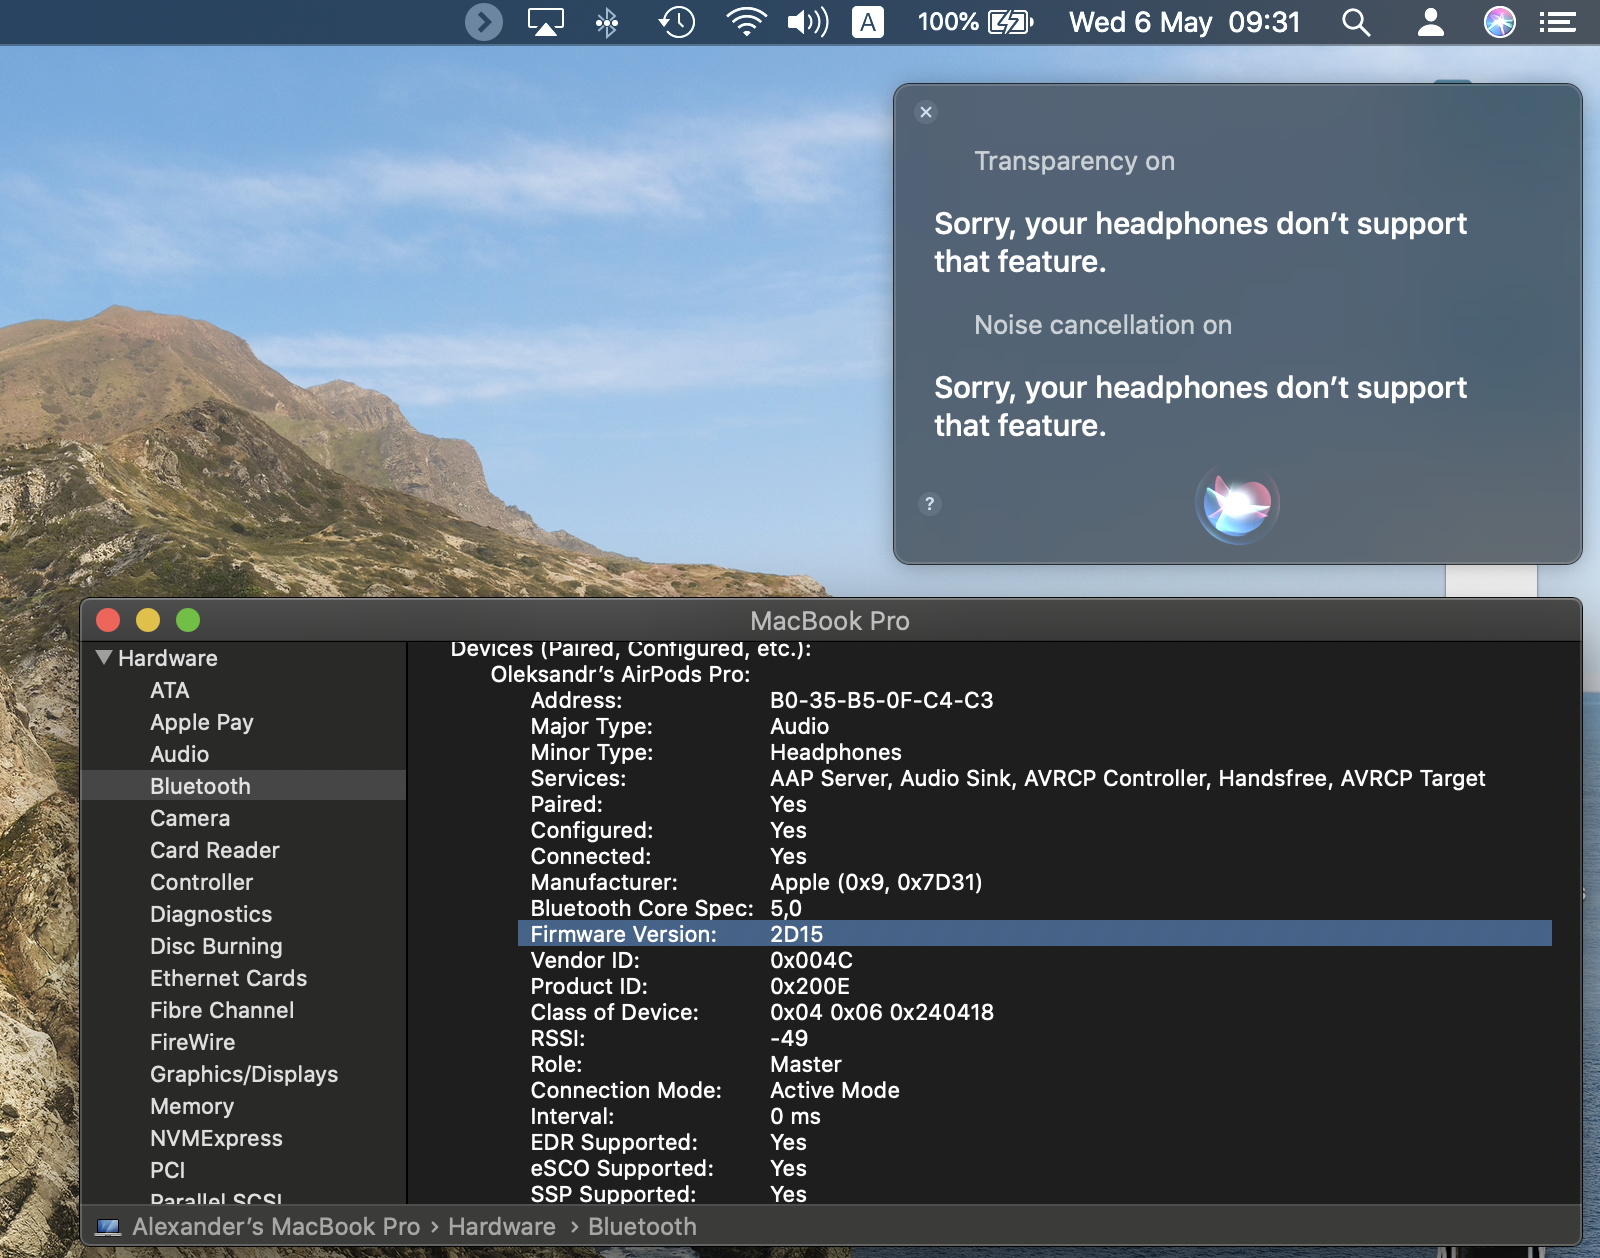This screenshot has height=1258, width=1600.
Task: Click 'Hardware' in the path bar
Action: tap(502, 1226)
